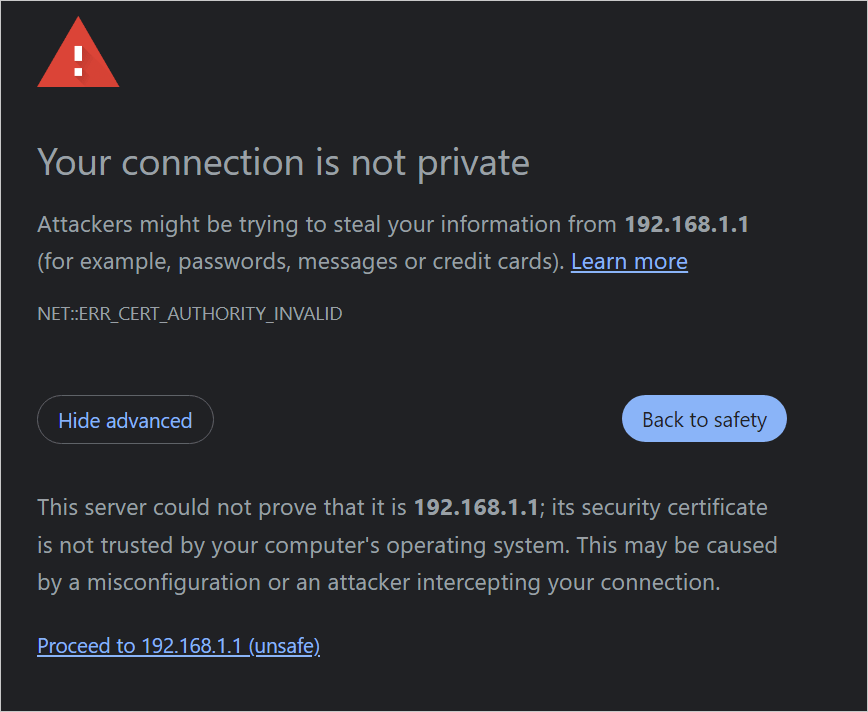Click the "Your connection is not private" heading
The image size is (868, 712).
coord(283,162)
